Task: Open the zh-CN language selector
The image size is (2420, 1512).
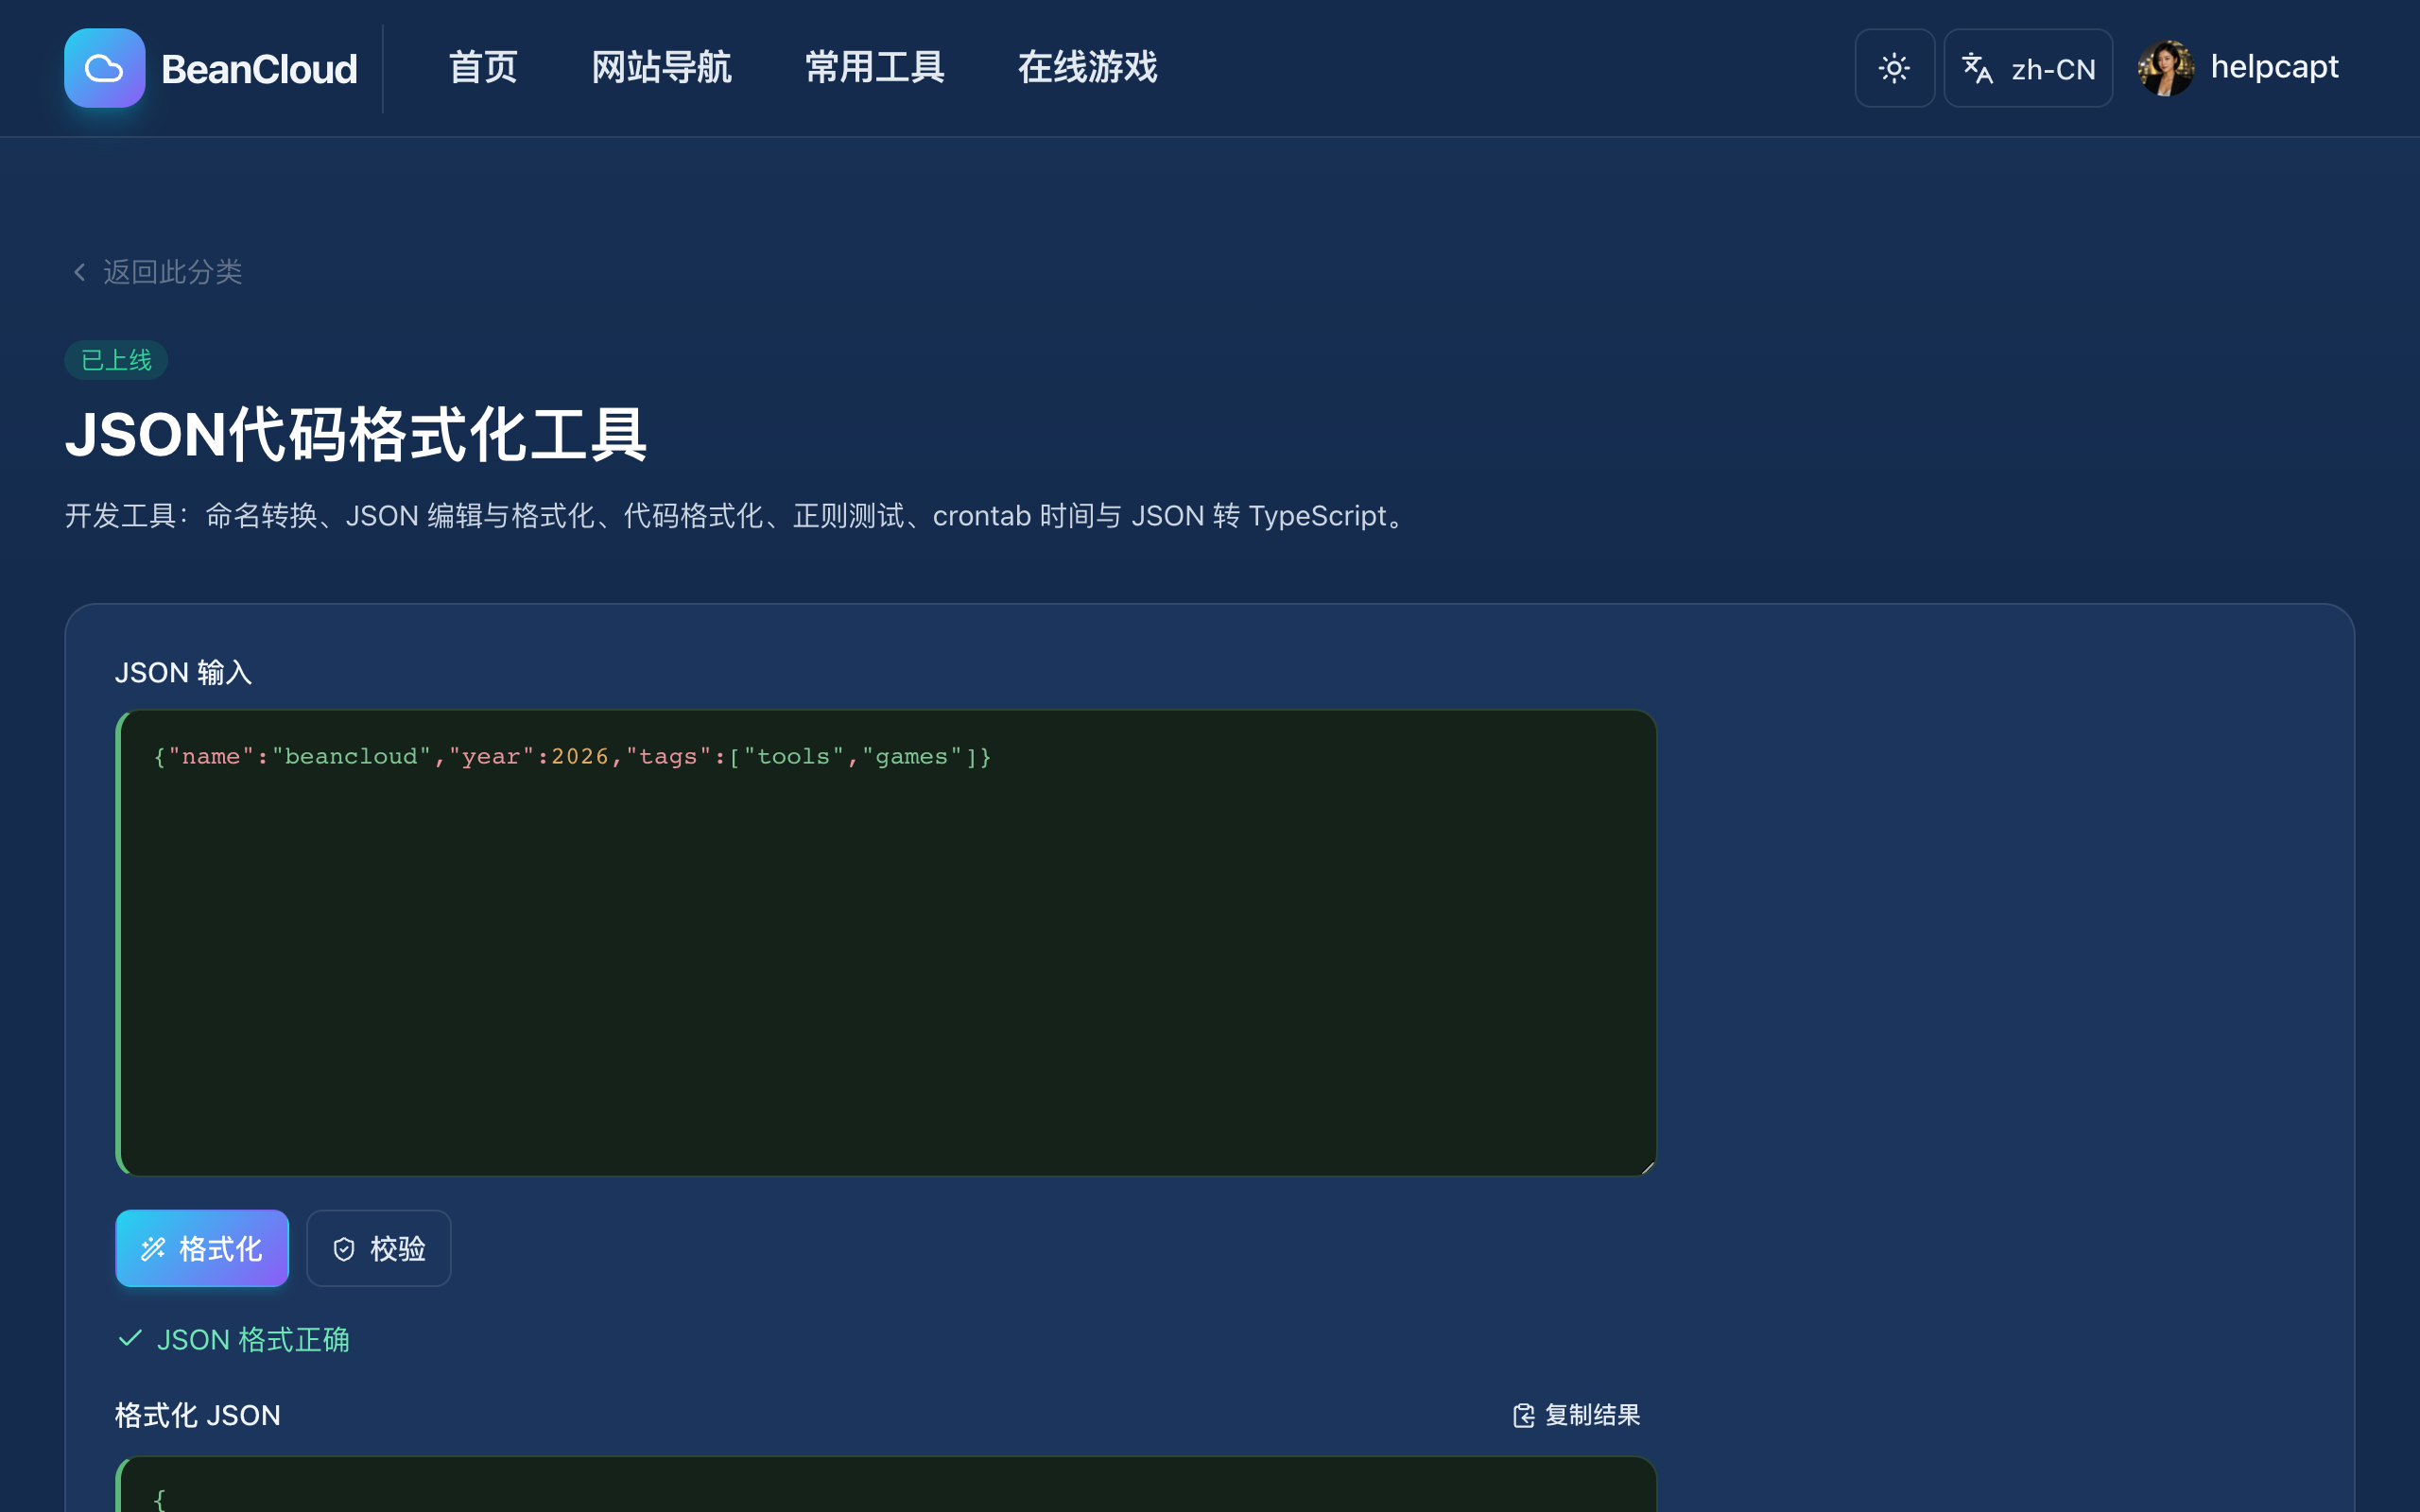Action: 2028,68
